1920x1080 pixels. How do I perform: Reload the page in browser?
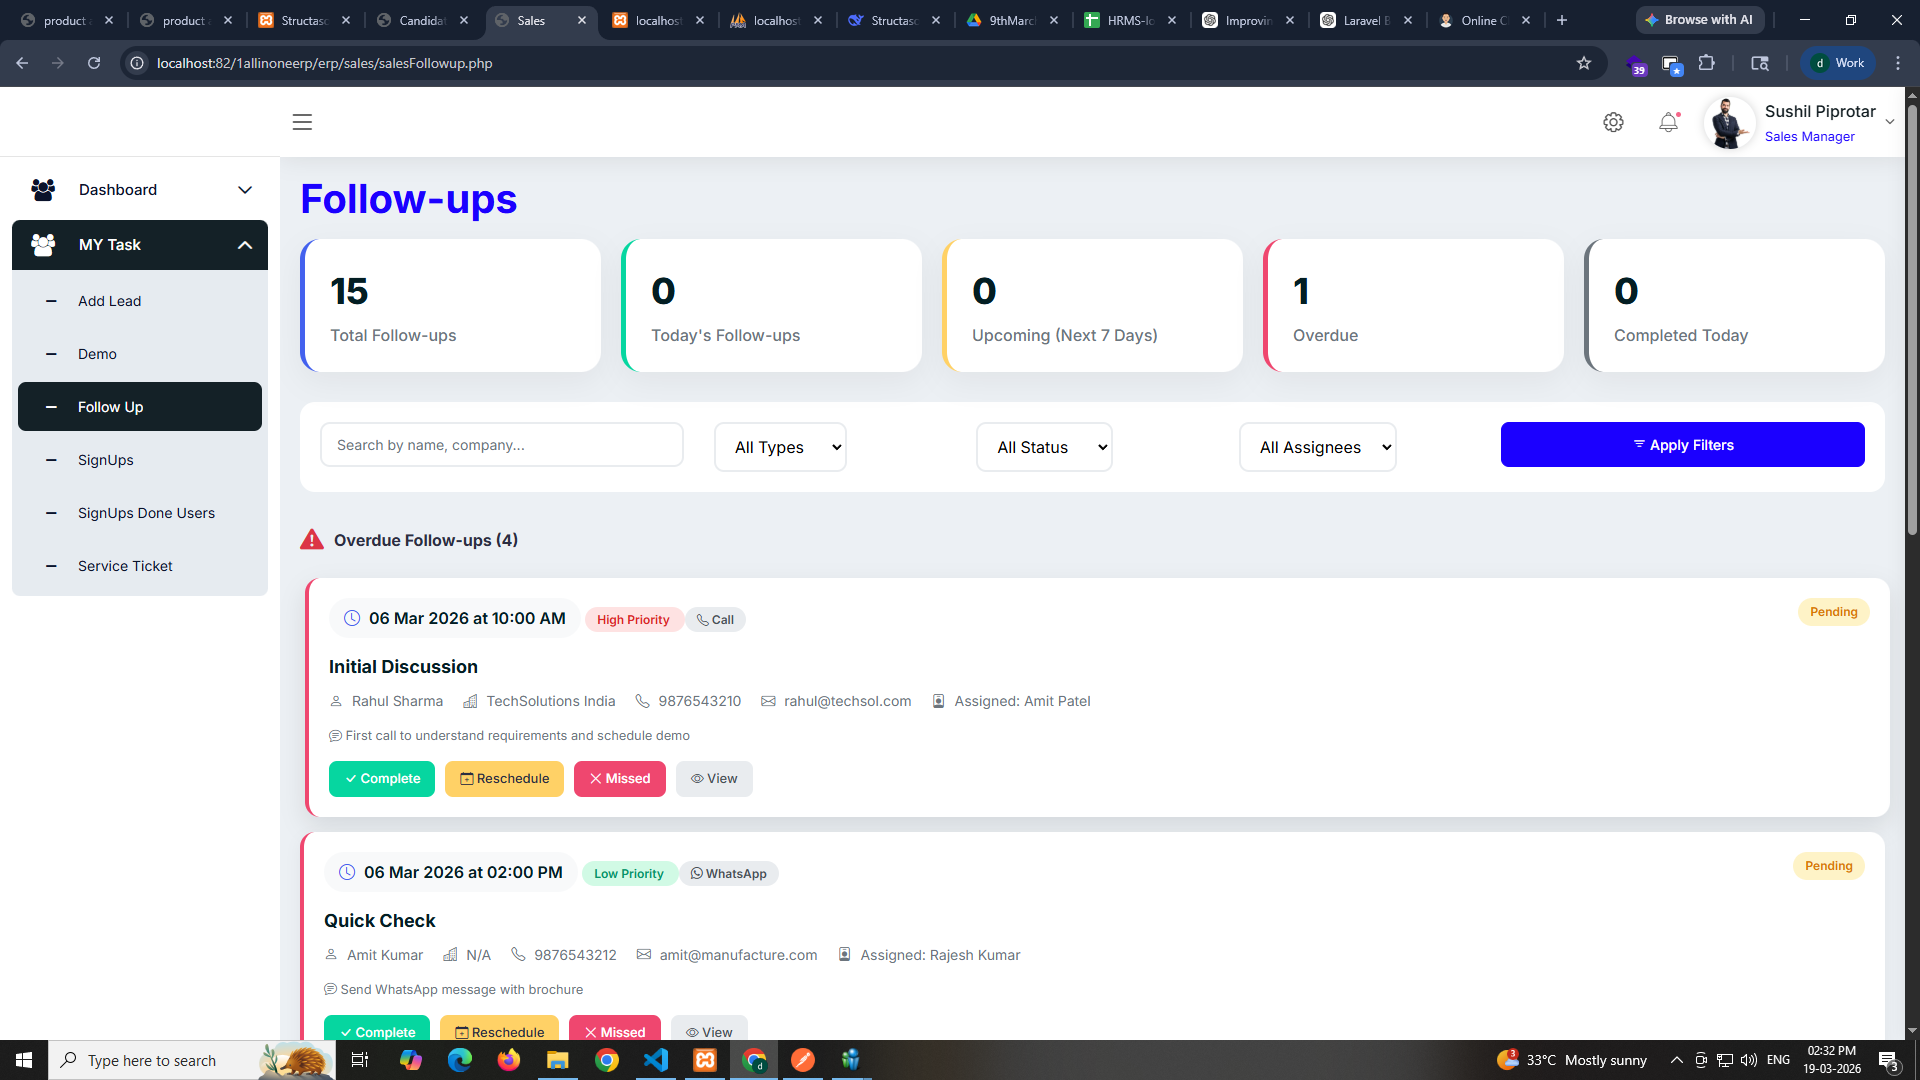tap(94, 63)
